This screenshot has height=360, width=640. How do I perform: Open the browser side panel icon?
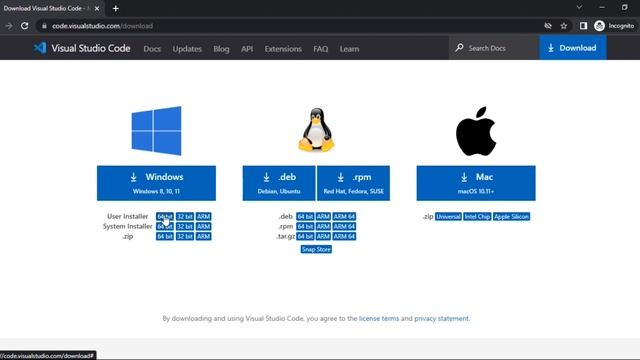click(583, 26)
